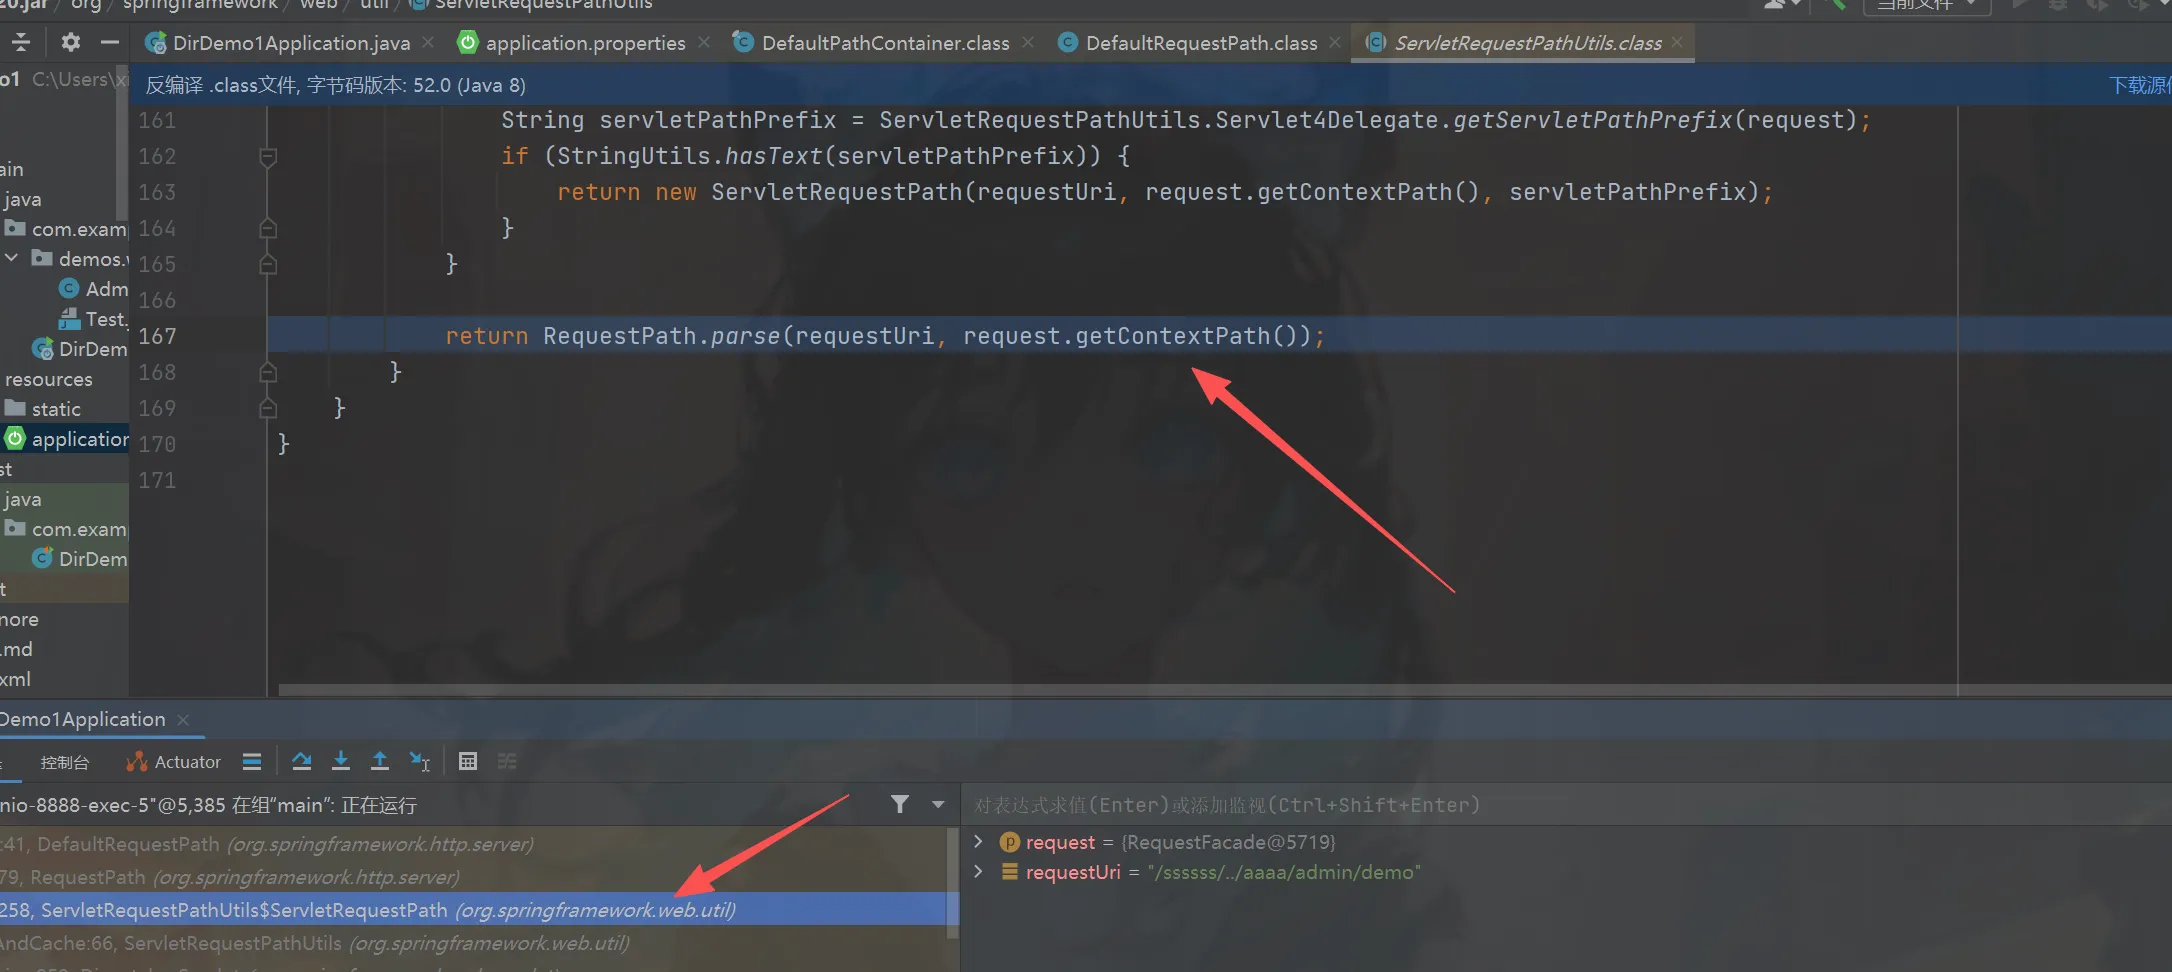Click the project panel settings gear

pyautogui.click(x=70, y=42)
